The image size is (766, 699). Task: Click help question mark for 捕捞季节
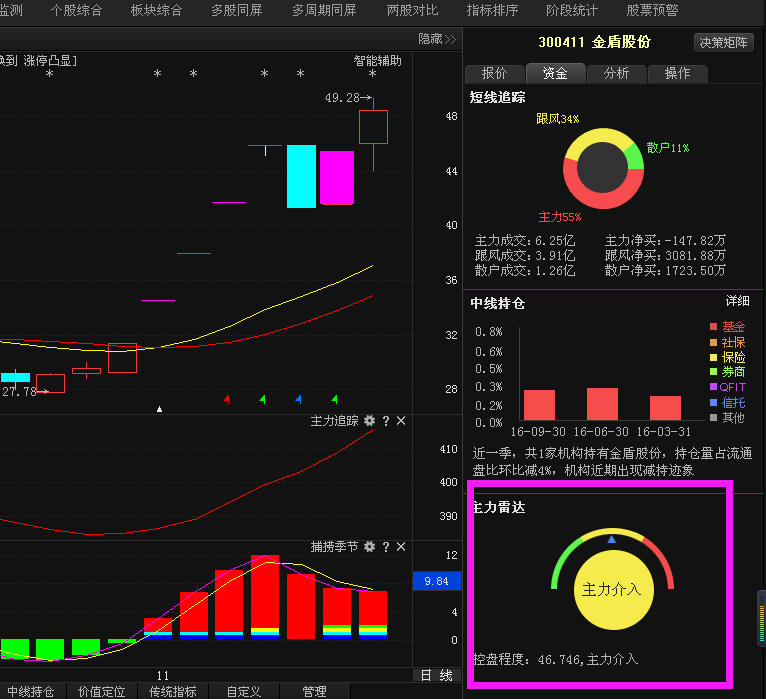(385, 547)
